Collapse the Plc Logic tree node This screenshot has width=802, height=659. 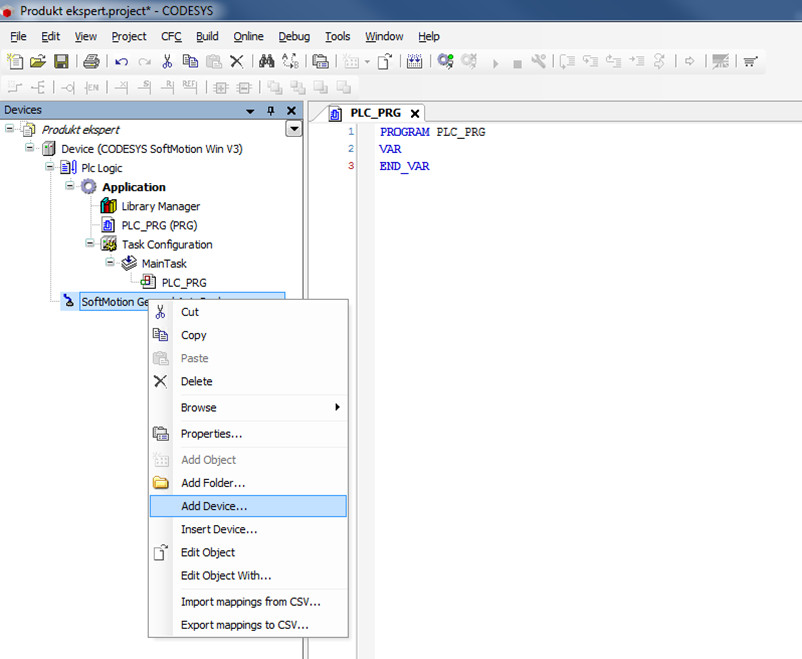click(50, 166)
